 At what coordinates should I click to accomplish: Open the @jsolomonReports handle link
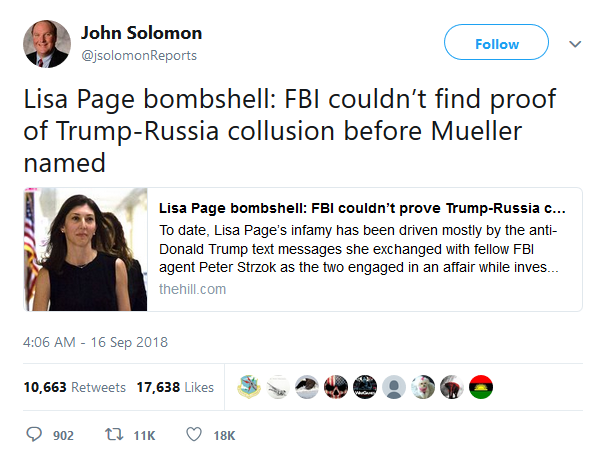[139, 55]
